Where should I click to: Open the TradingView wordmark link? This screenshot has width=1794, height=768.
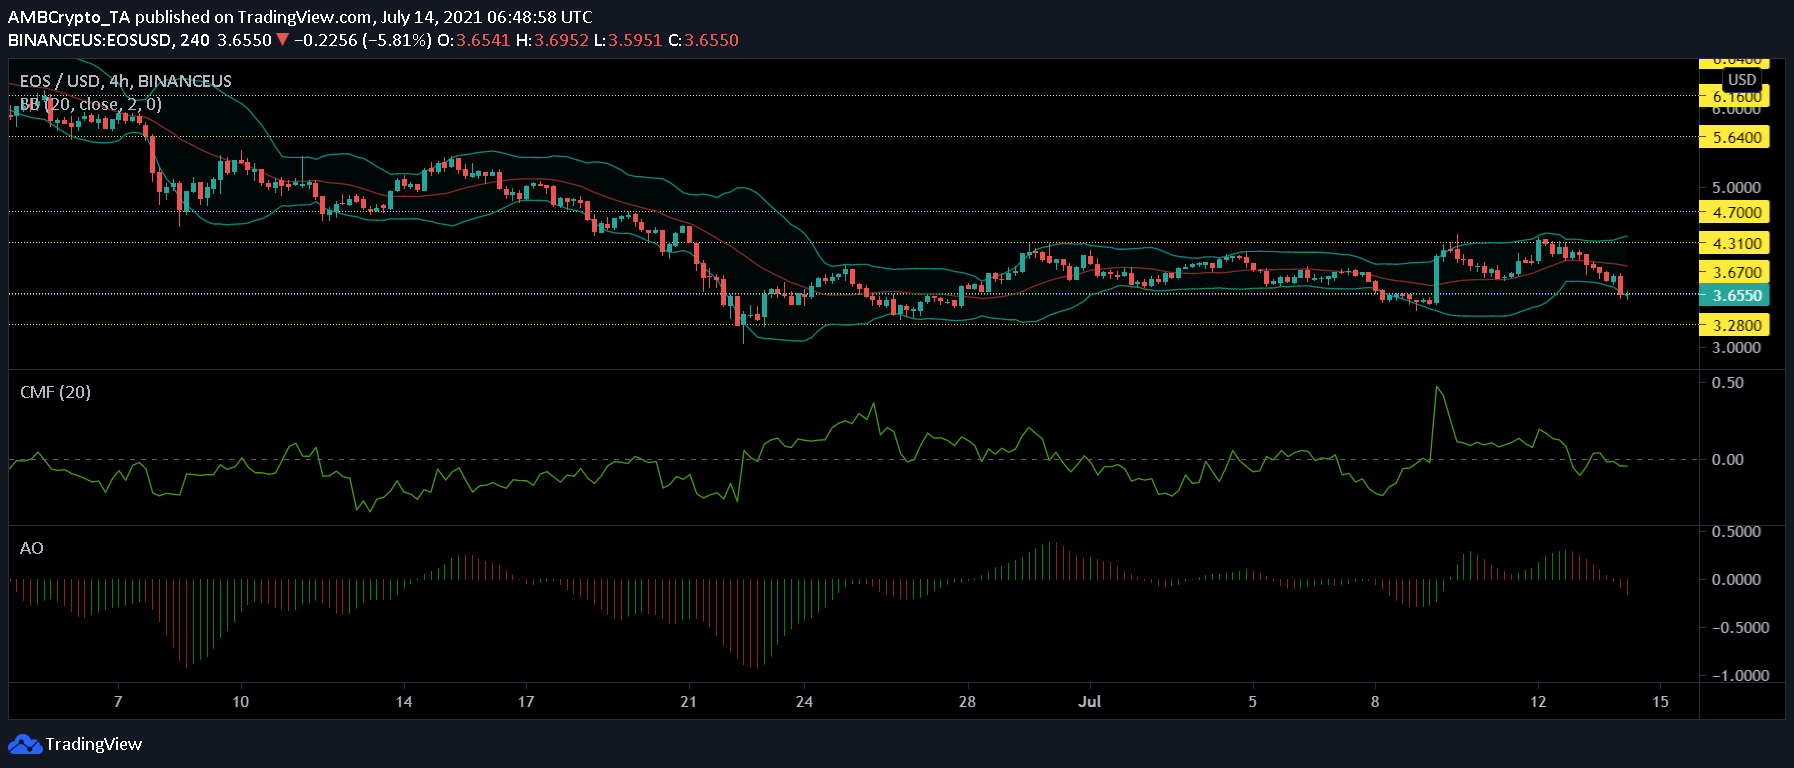point(94,744)
